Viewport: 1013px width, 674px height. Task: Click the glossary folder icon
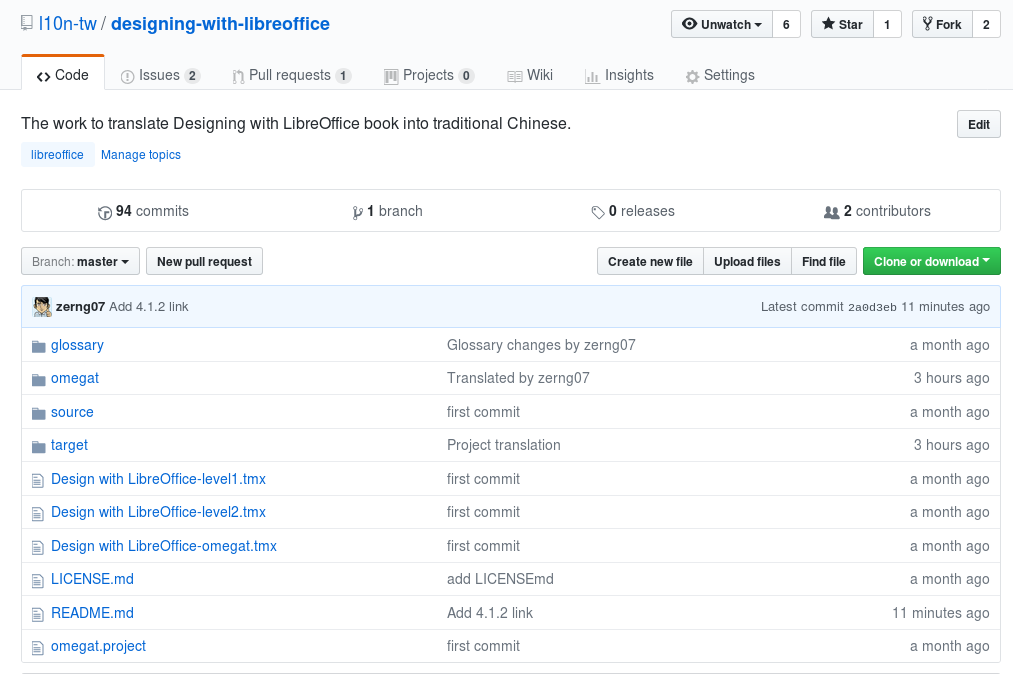tap(39, 346)
